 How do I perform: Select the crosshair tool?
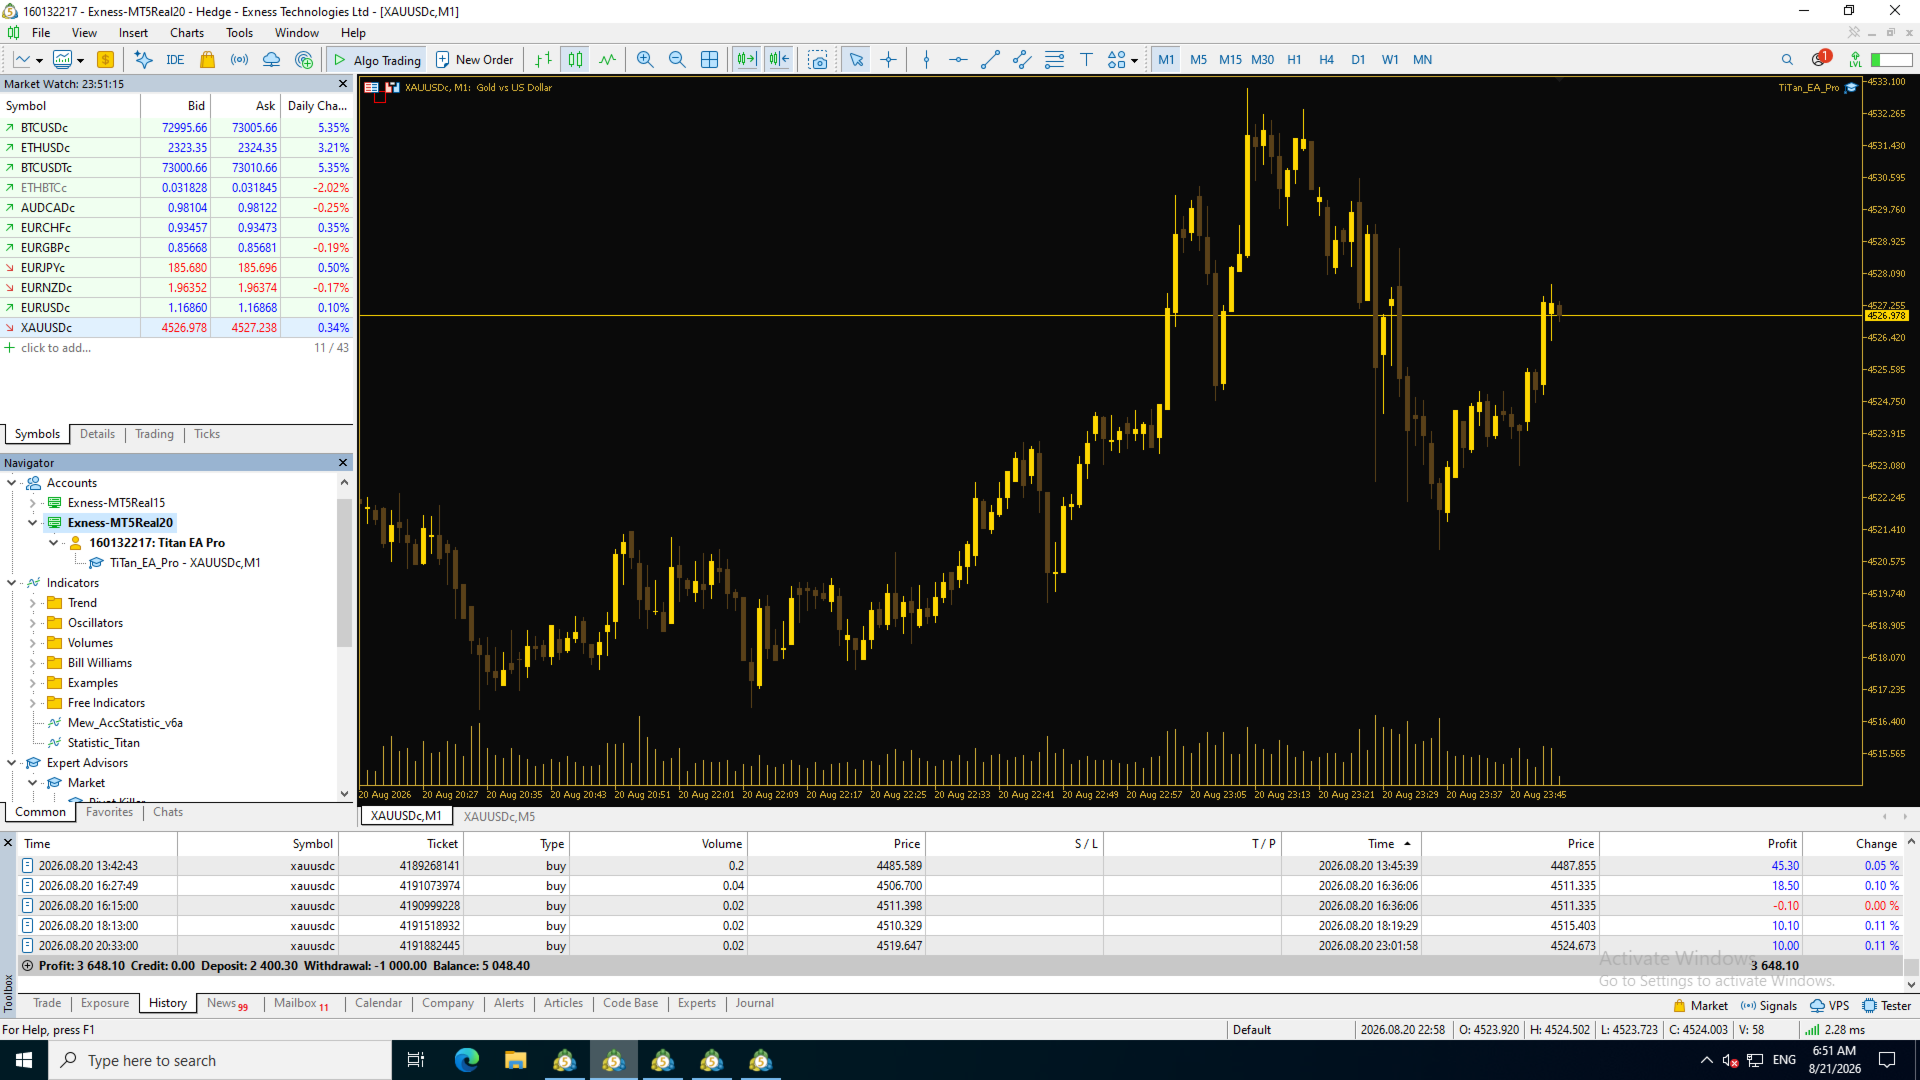(x=888, y=60)
